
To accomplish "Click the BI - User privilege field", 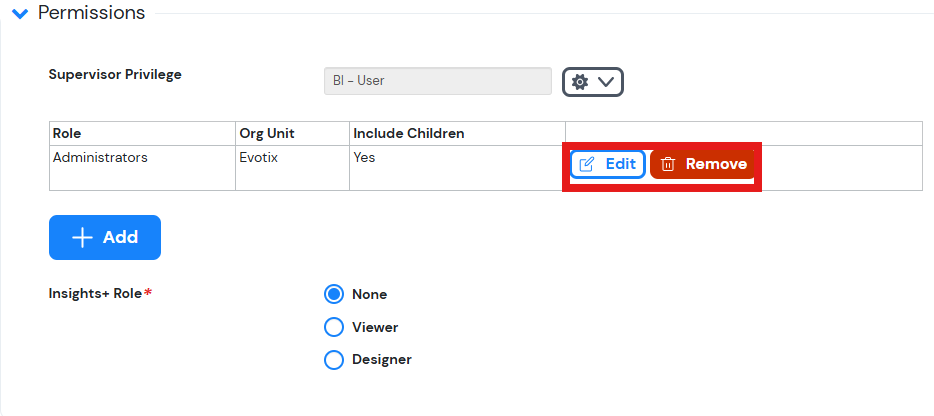I will pyautogui.click(x=438, y=81).
